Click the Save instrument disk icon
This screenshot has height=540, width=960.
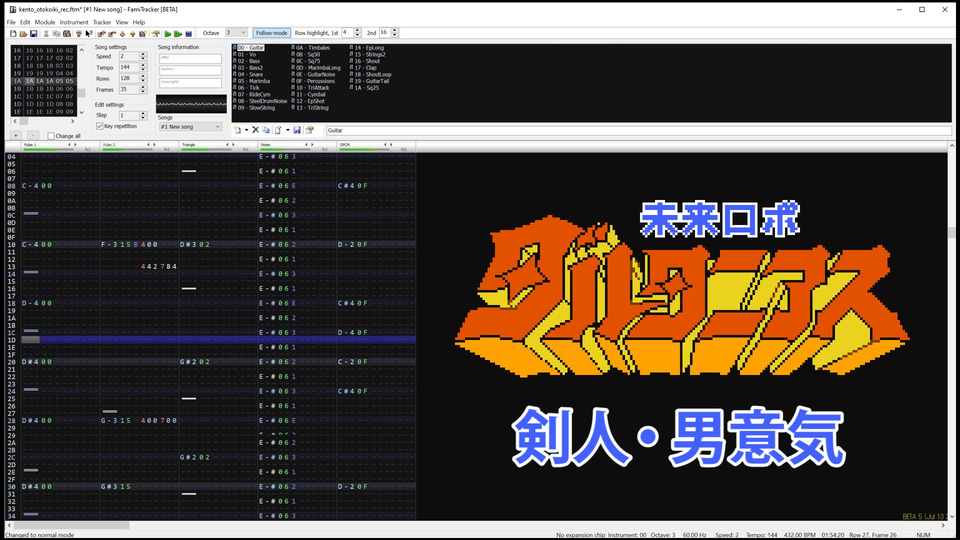point(297,130)
